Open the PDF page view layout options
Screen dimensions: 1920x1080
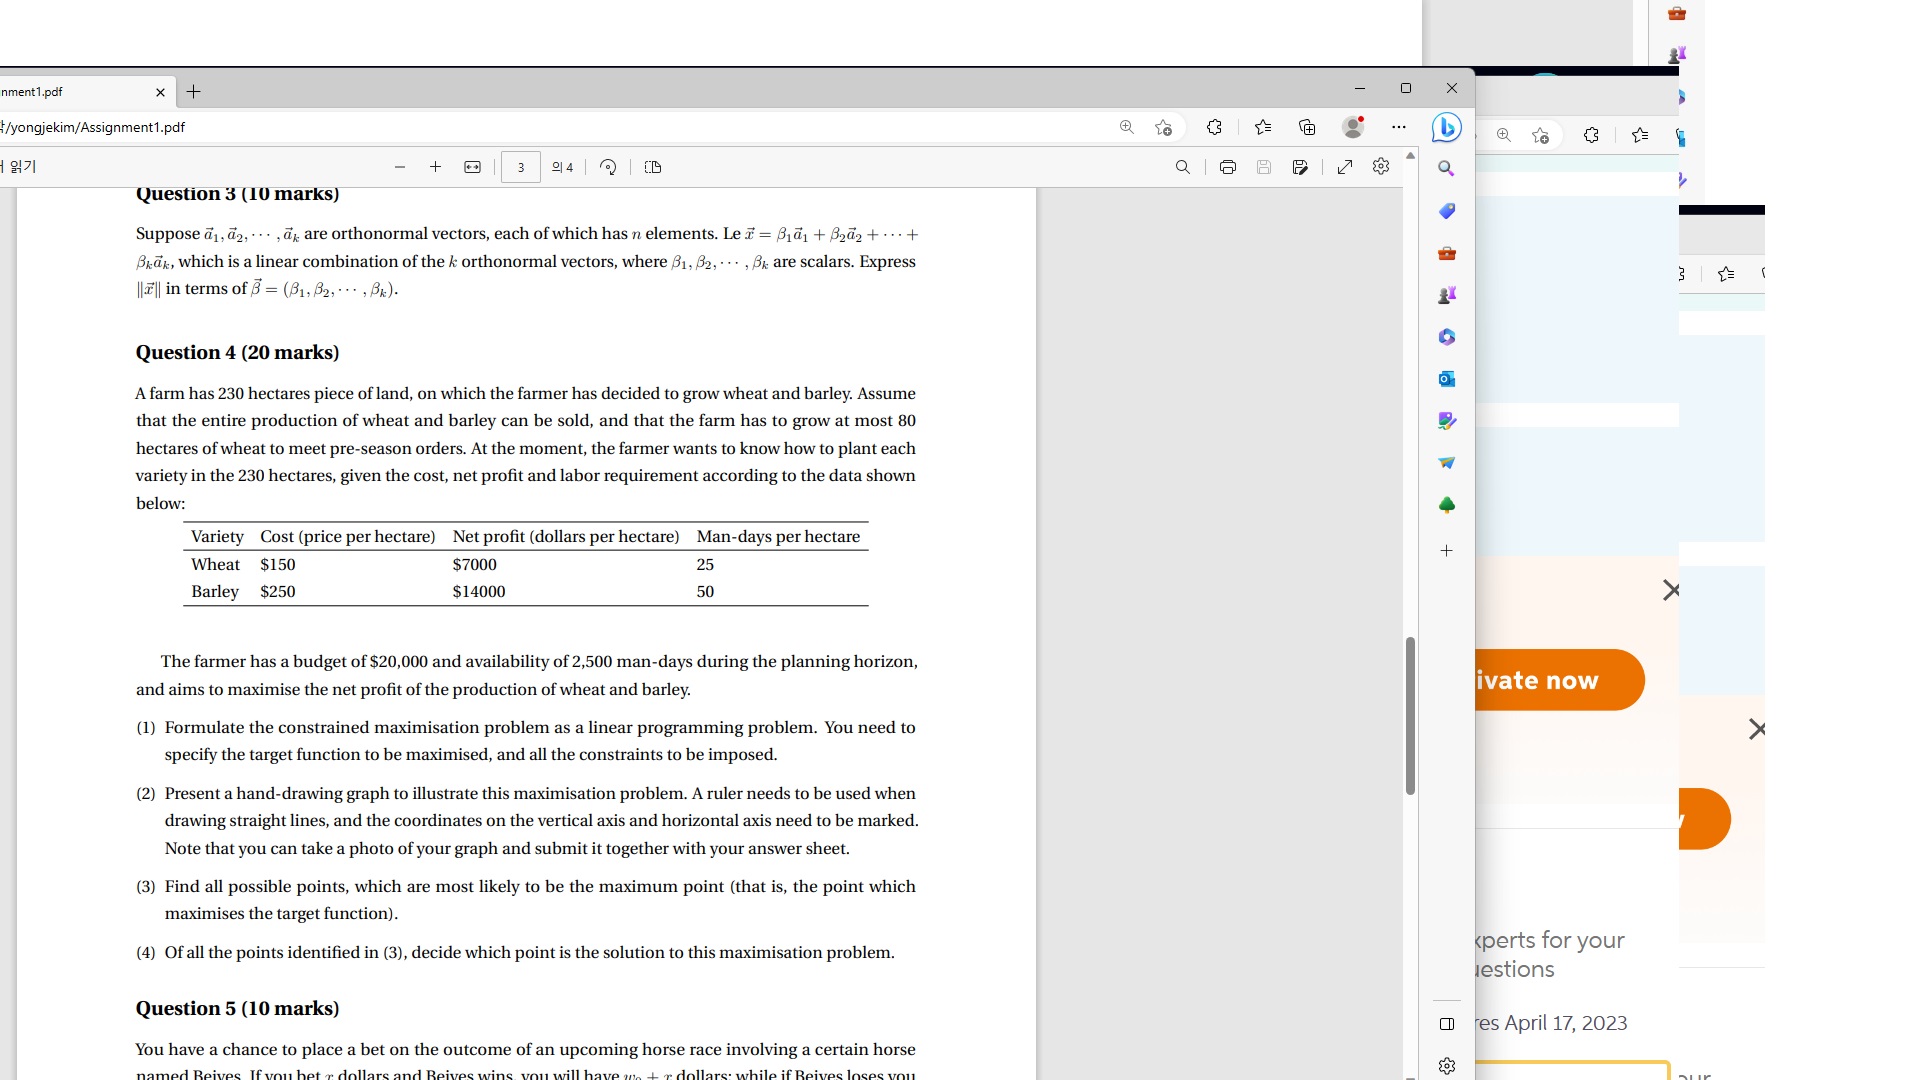[652, 167]
